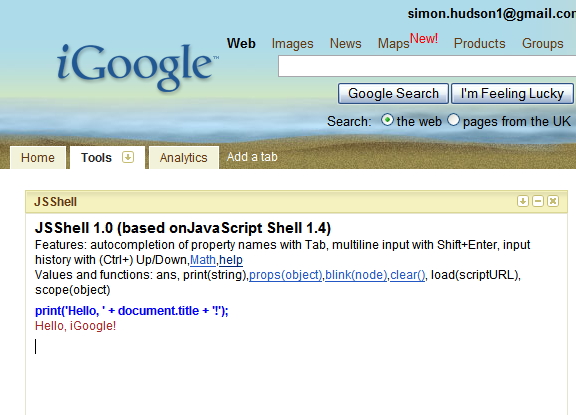Image resolution: width=576 pixels, height=415 pixels.
Task: Select the Web search category
Action: pyautogui.click(x=241, y=43)
